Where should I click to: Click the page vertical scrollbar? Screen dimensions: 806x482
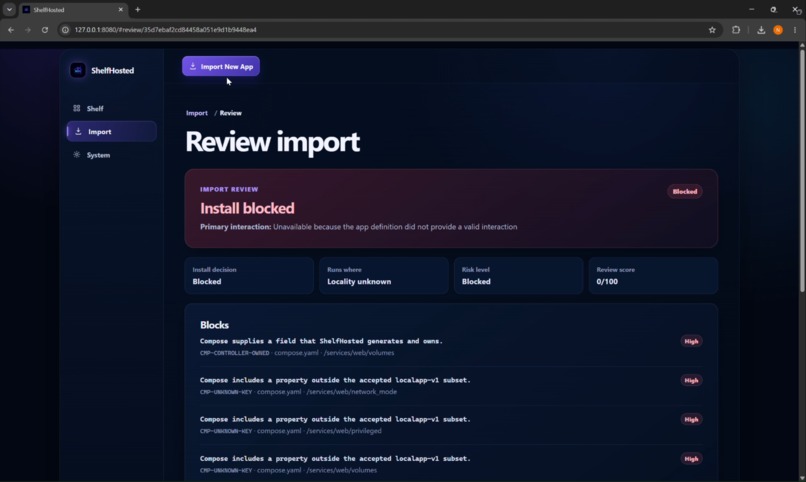[x=802, y=169]
